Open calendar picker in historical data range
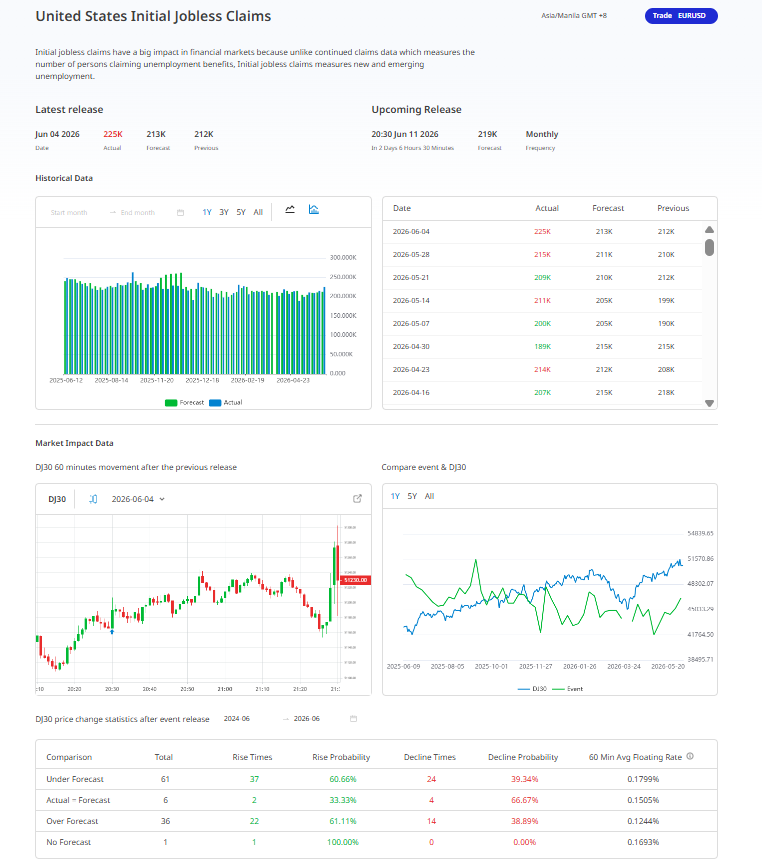The height and width of the screenshot is (863, 762). [180, 212]
